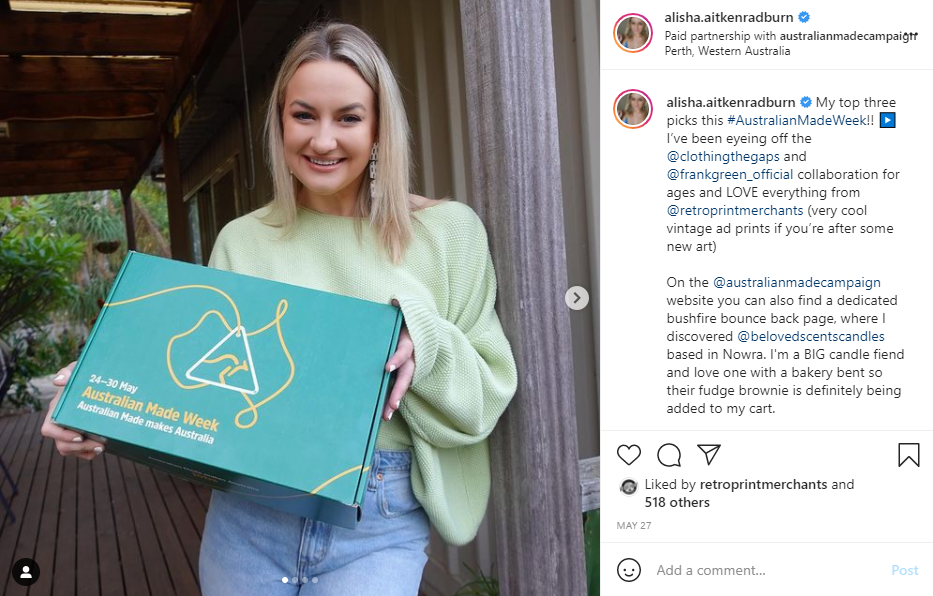Submit comment with Post button
The height and width of the screenshot is (596, 933).
[904, 570]
